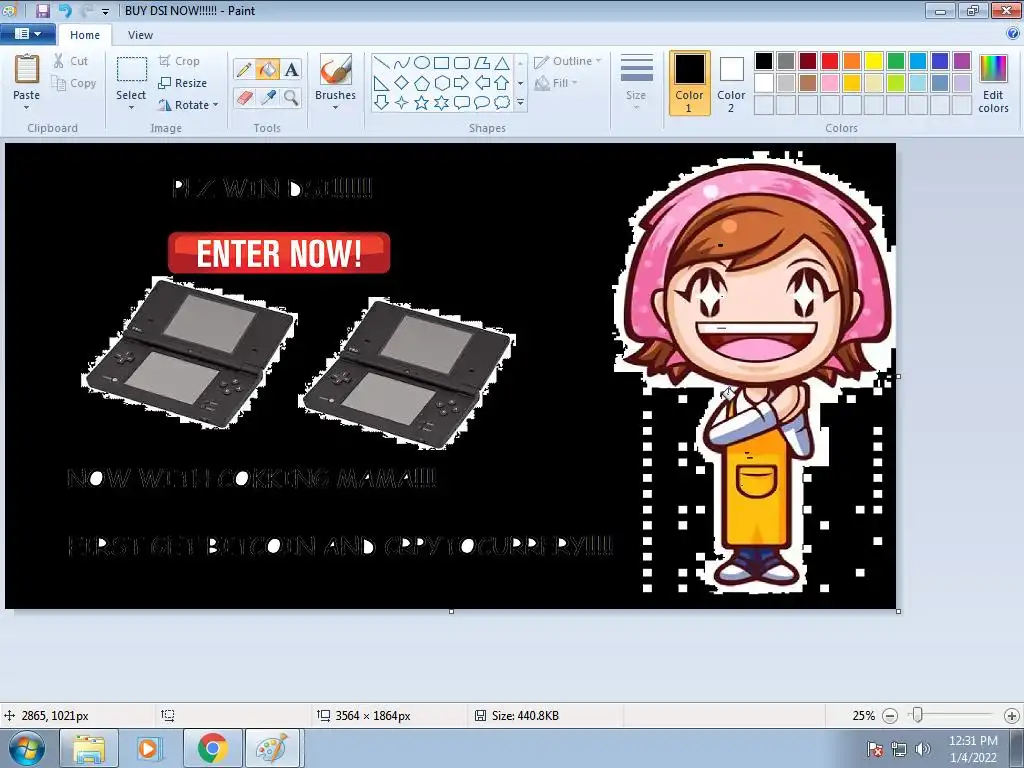The image size is (1024, 768).
Task: Switch to the Home ribbon tab
Action: tap(85, 35)
